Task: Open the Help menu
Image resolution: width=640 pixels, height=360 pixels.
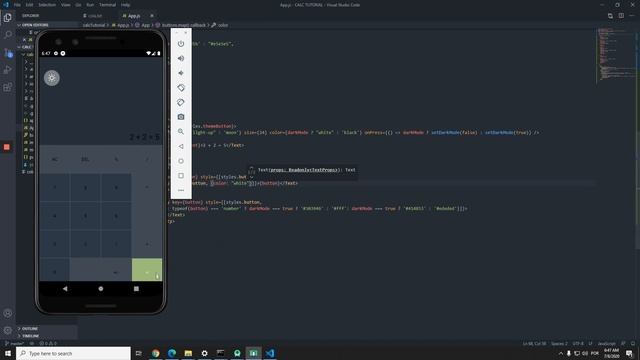Action: pyautogui.click(x=125, y=5)
